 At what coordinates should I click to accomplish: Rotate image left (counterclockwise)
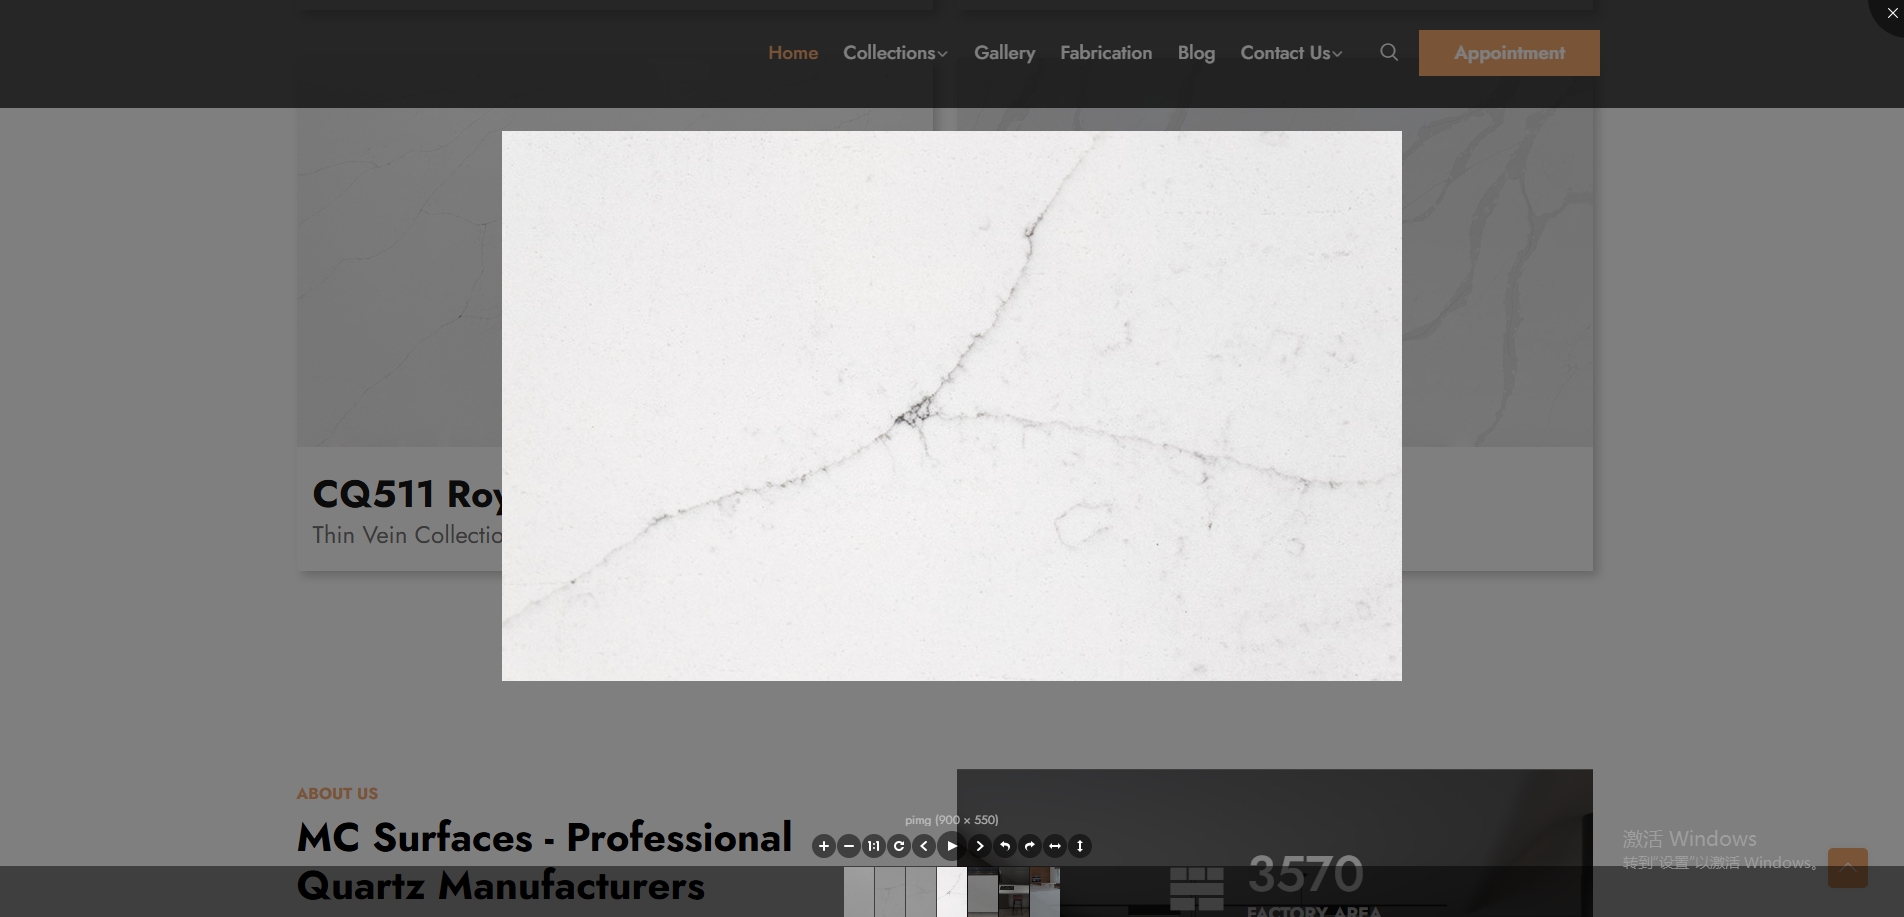point(1005,846)
